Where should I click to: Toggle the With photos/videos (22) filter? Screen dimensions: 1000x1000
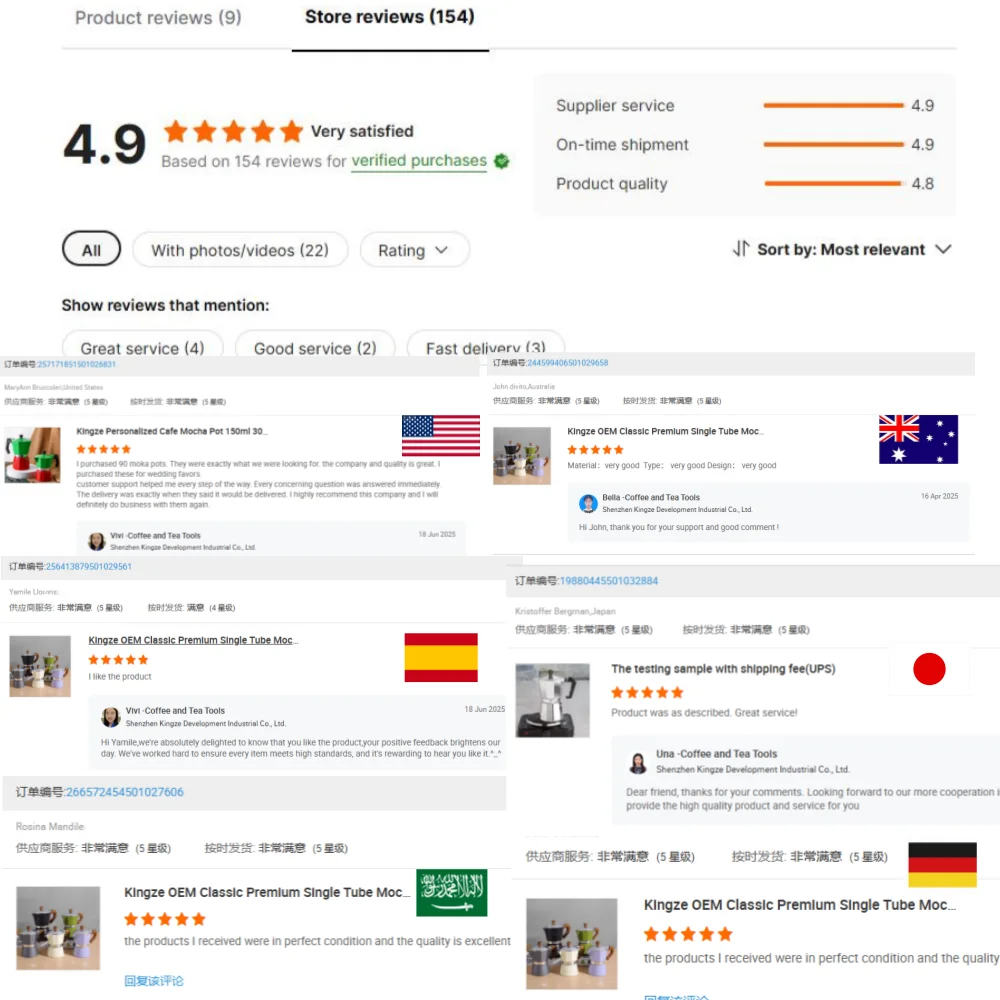pyautogui.click(x=240, y=250)
